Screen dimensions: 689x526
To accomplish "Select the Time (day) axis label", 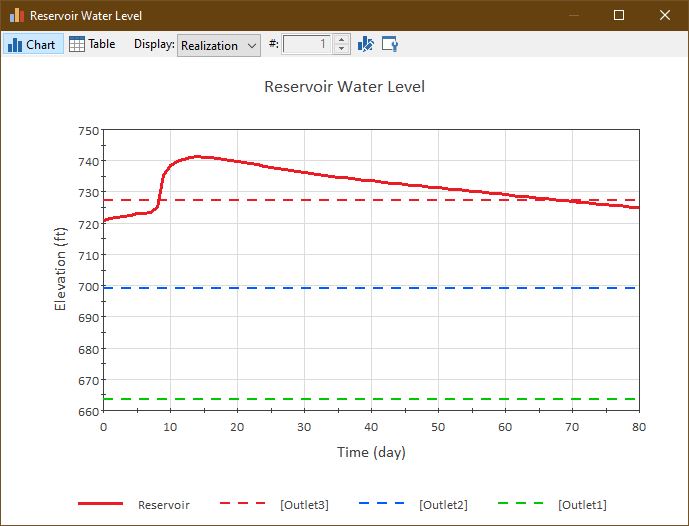I will click(371, 452).
